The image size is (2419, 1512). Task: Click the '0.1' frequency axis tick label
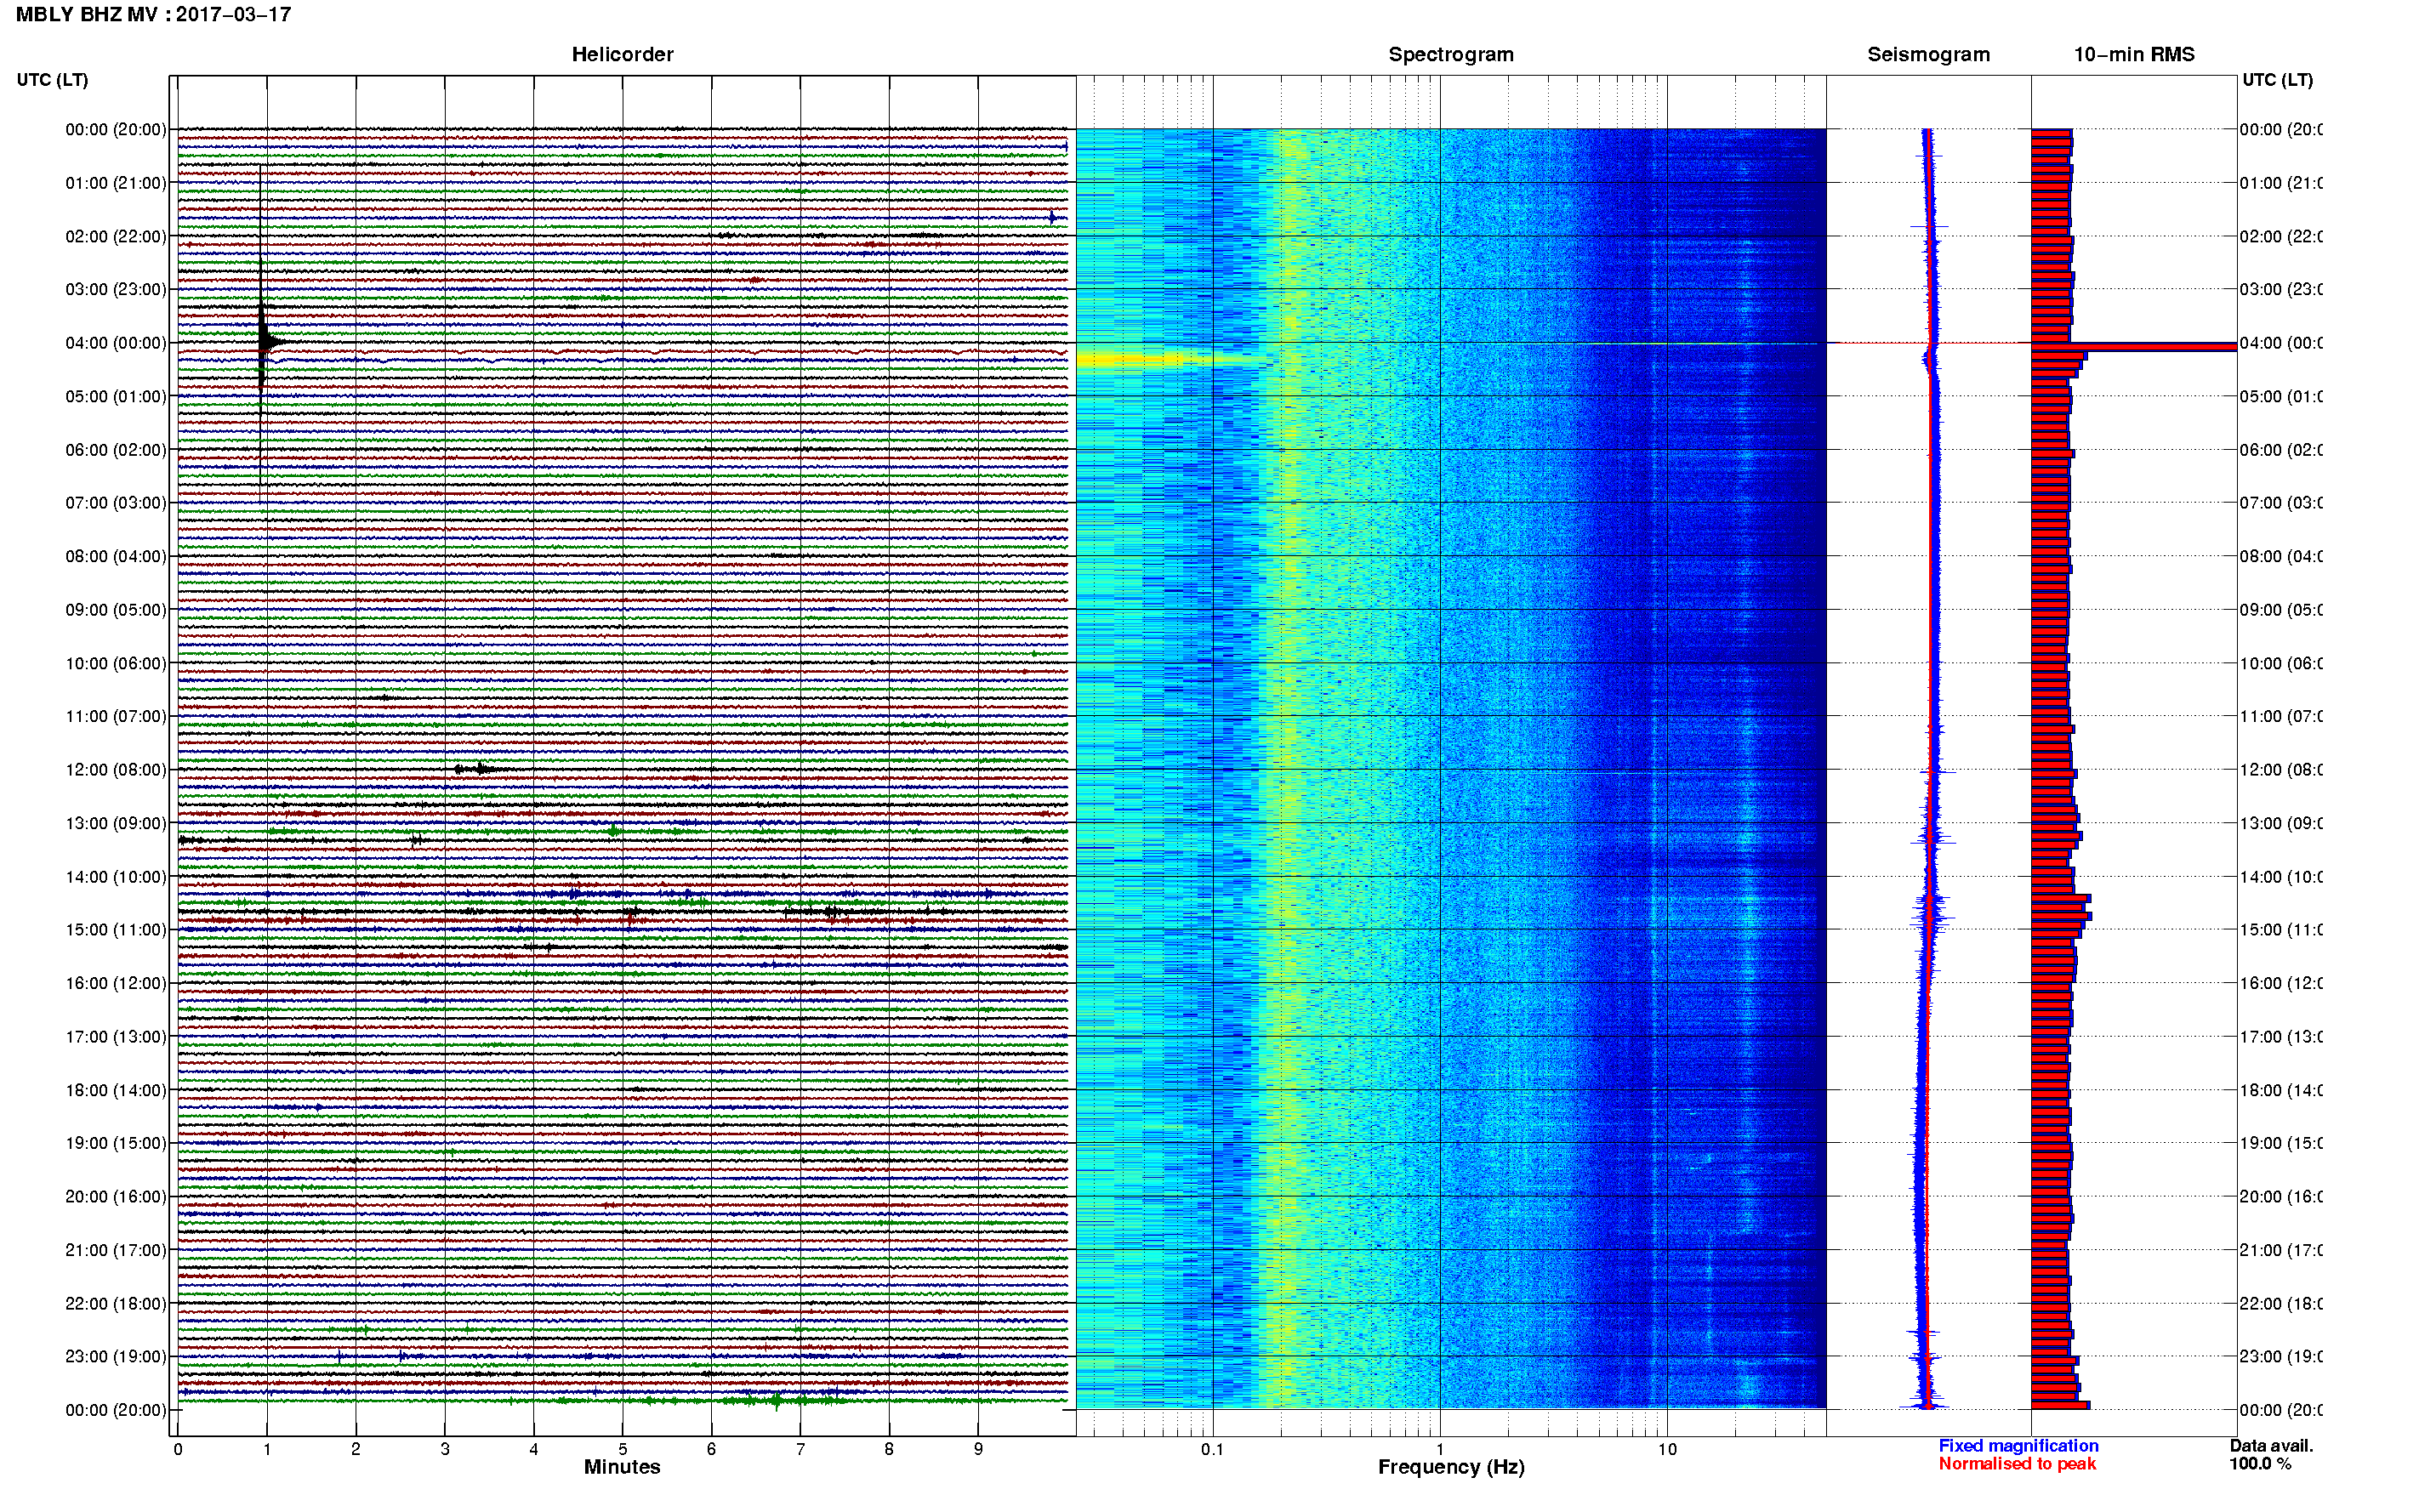(1212, 1449)
